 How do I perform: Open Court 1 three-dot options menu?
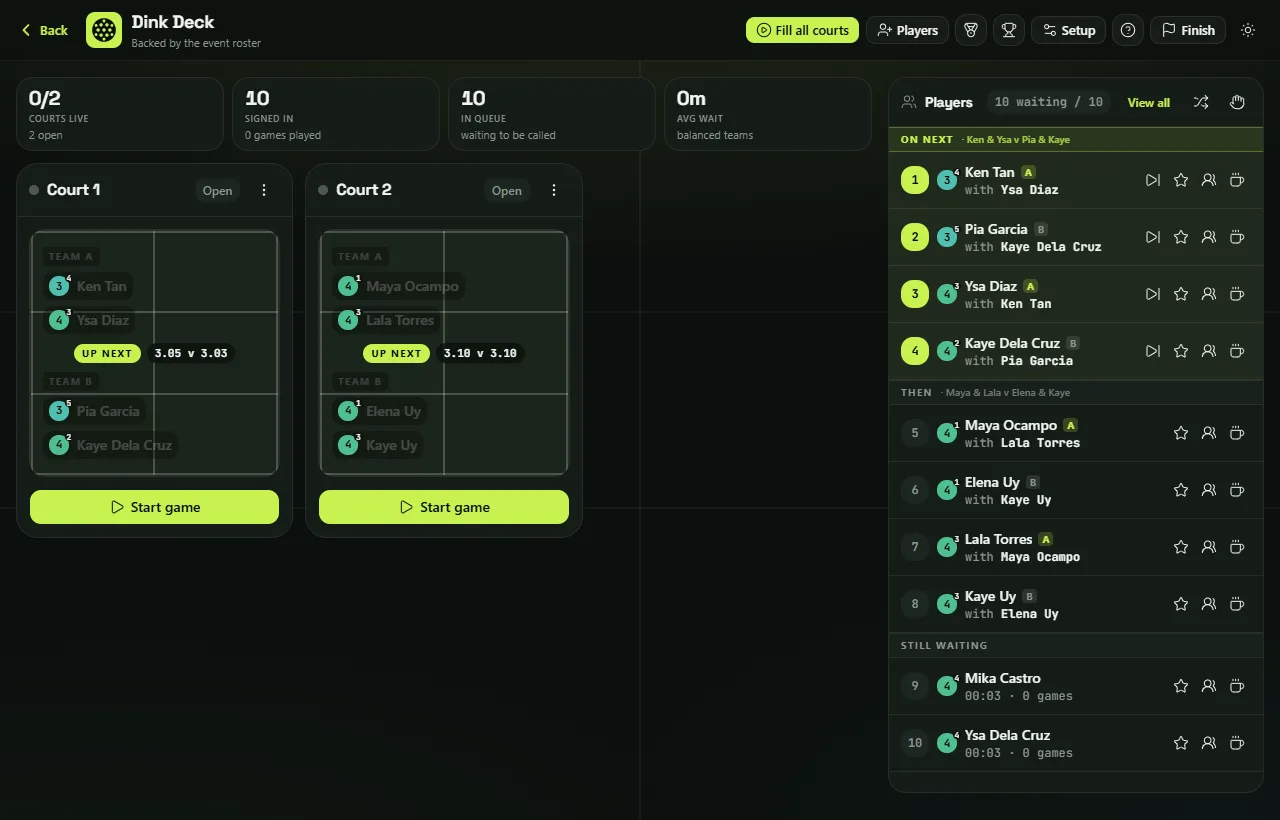[x=264, y=190]
